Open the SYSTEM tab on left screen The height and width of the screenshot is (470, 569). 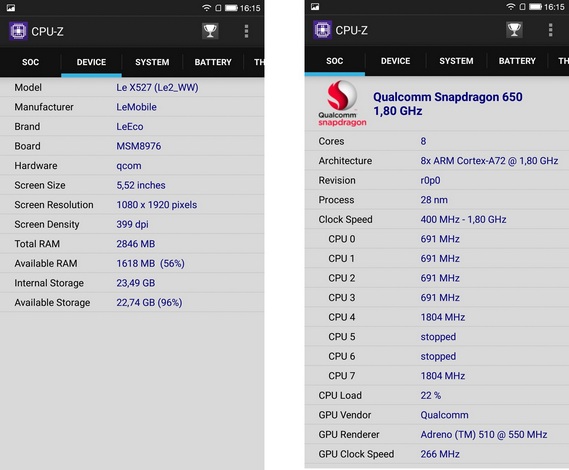(152, 62)
